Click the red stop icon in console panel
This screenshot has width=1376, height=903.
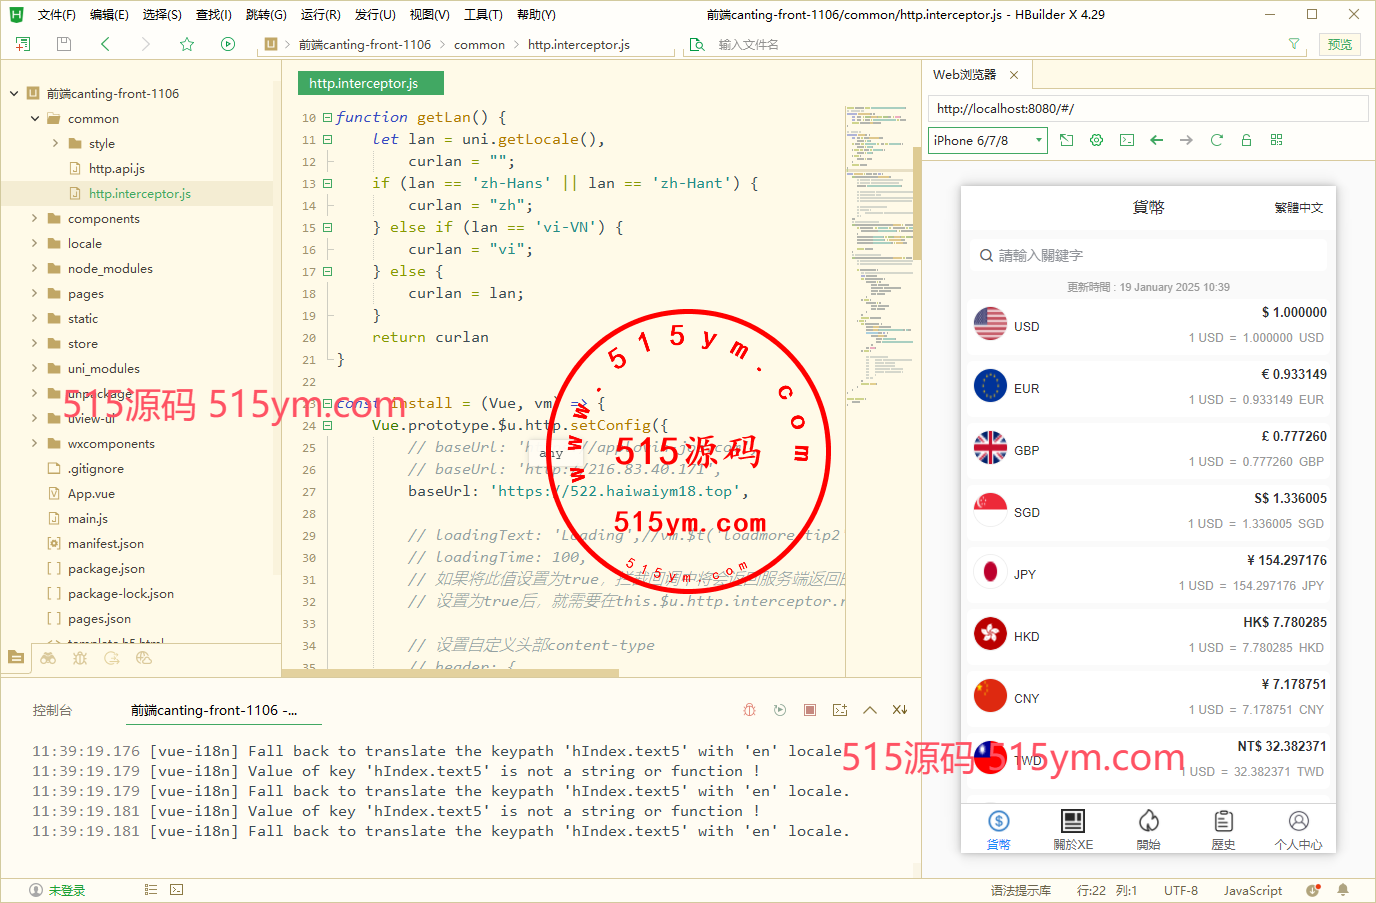click(810, 710)
